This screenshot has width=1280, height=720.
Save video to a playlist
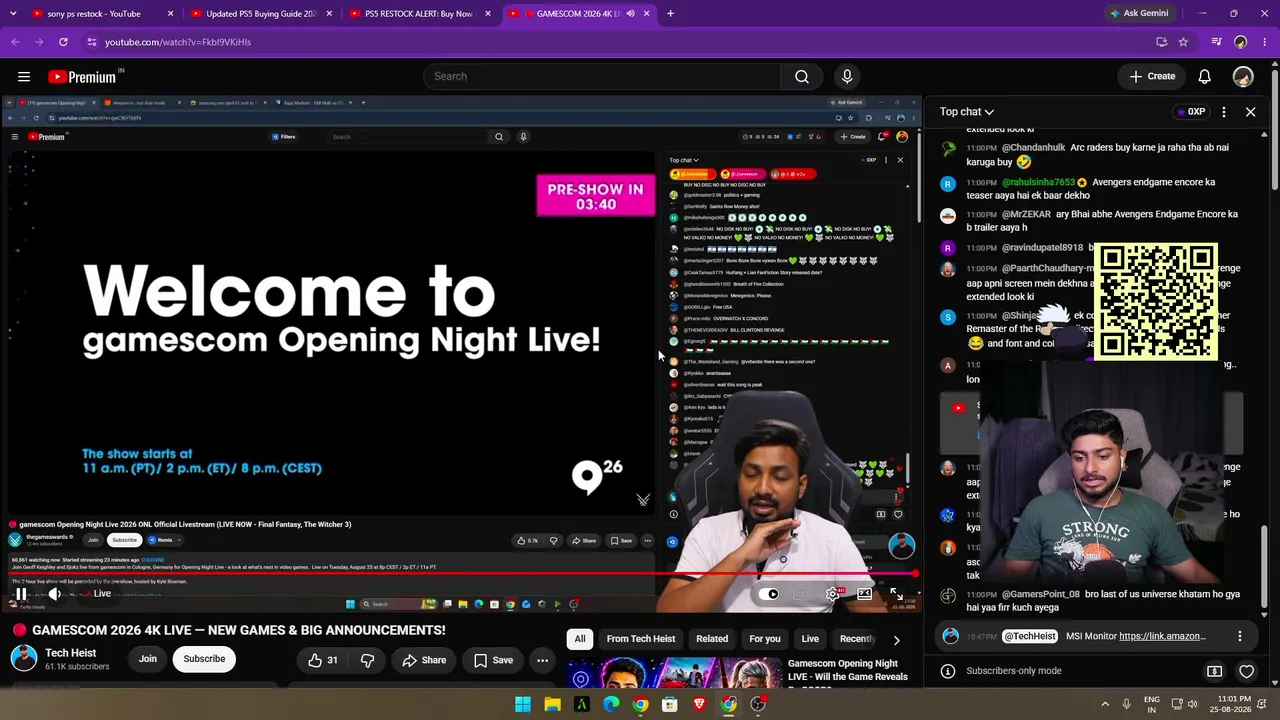[x=493, y=660]
